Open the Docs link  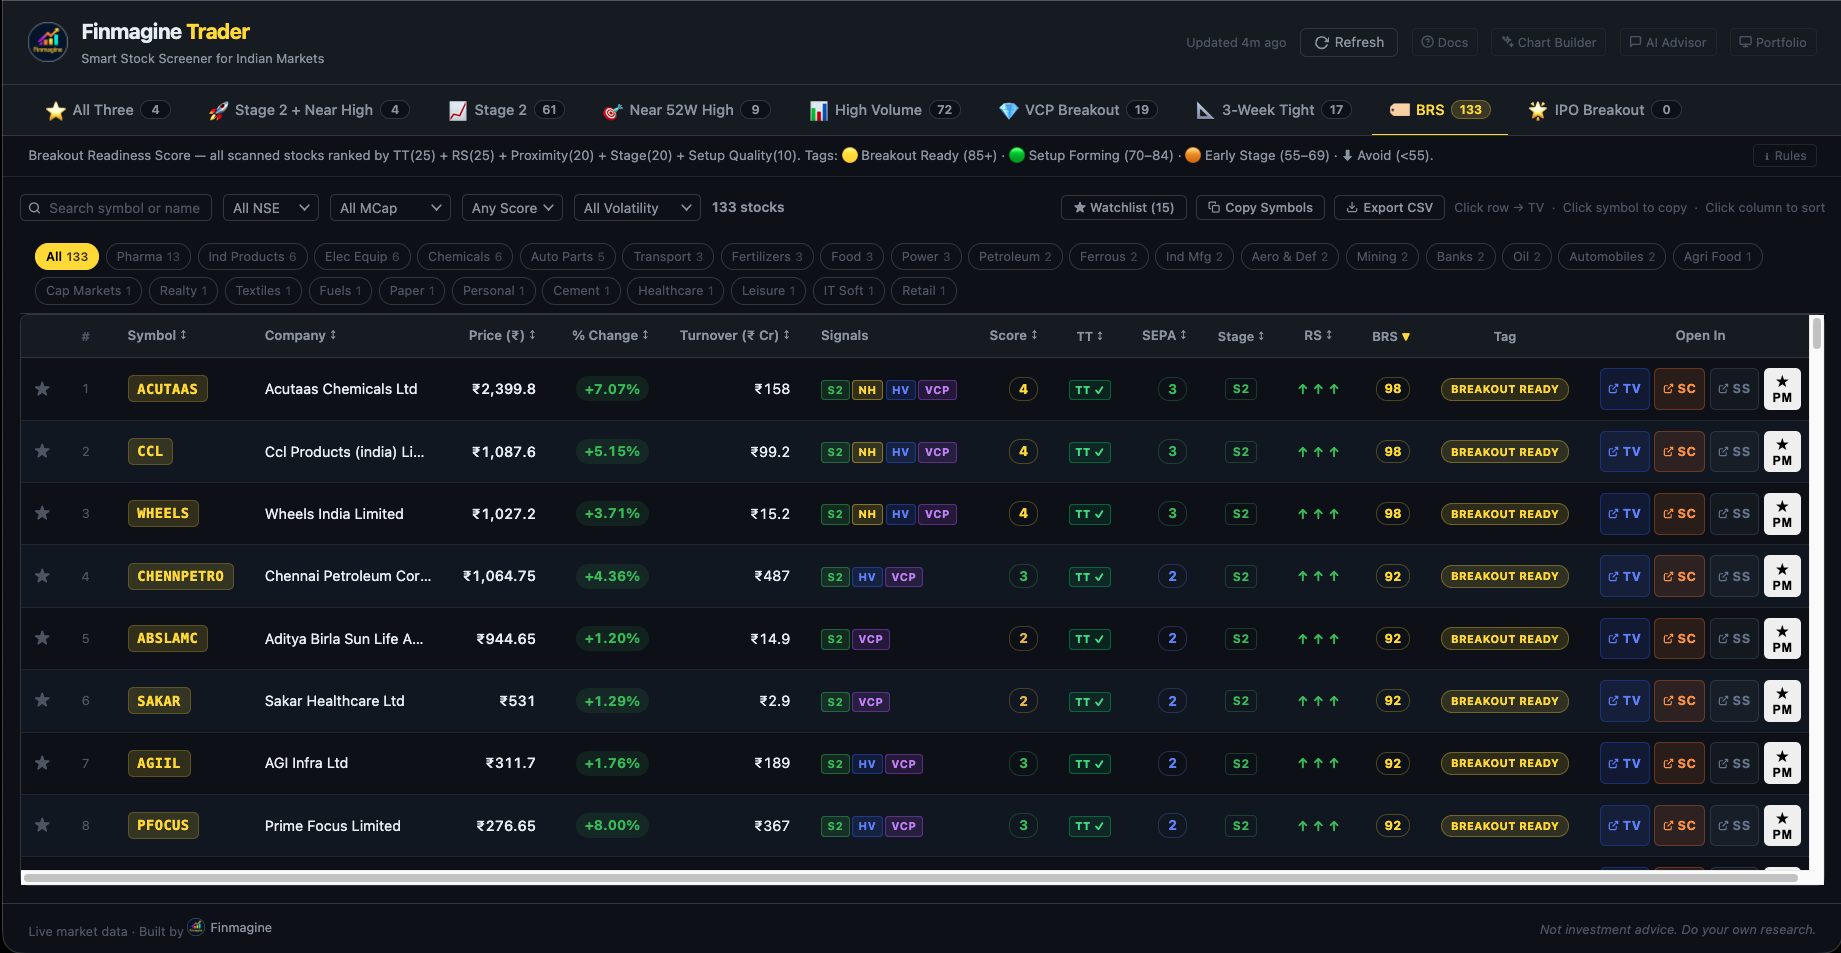pyautogui.click(x=1444, y=42)
